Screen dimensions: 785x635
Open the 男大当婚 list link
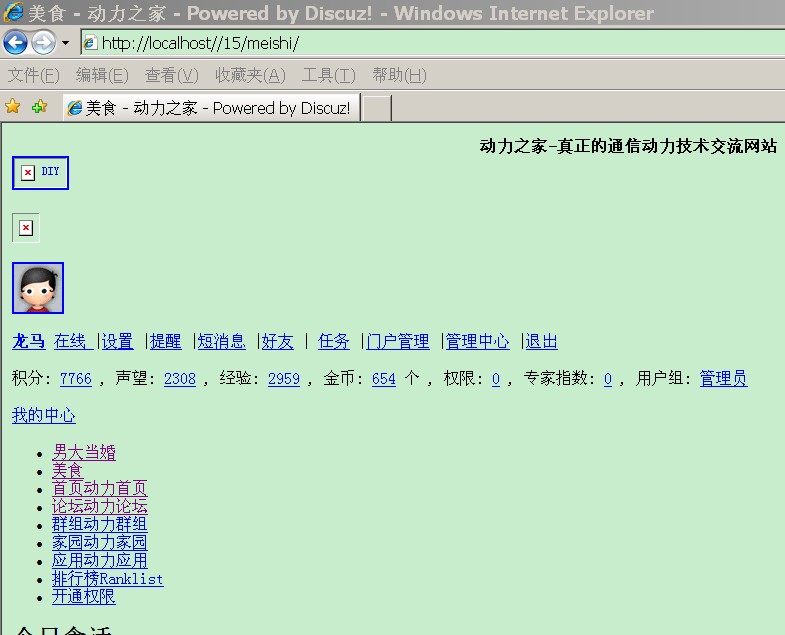(84, 452)
